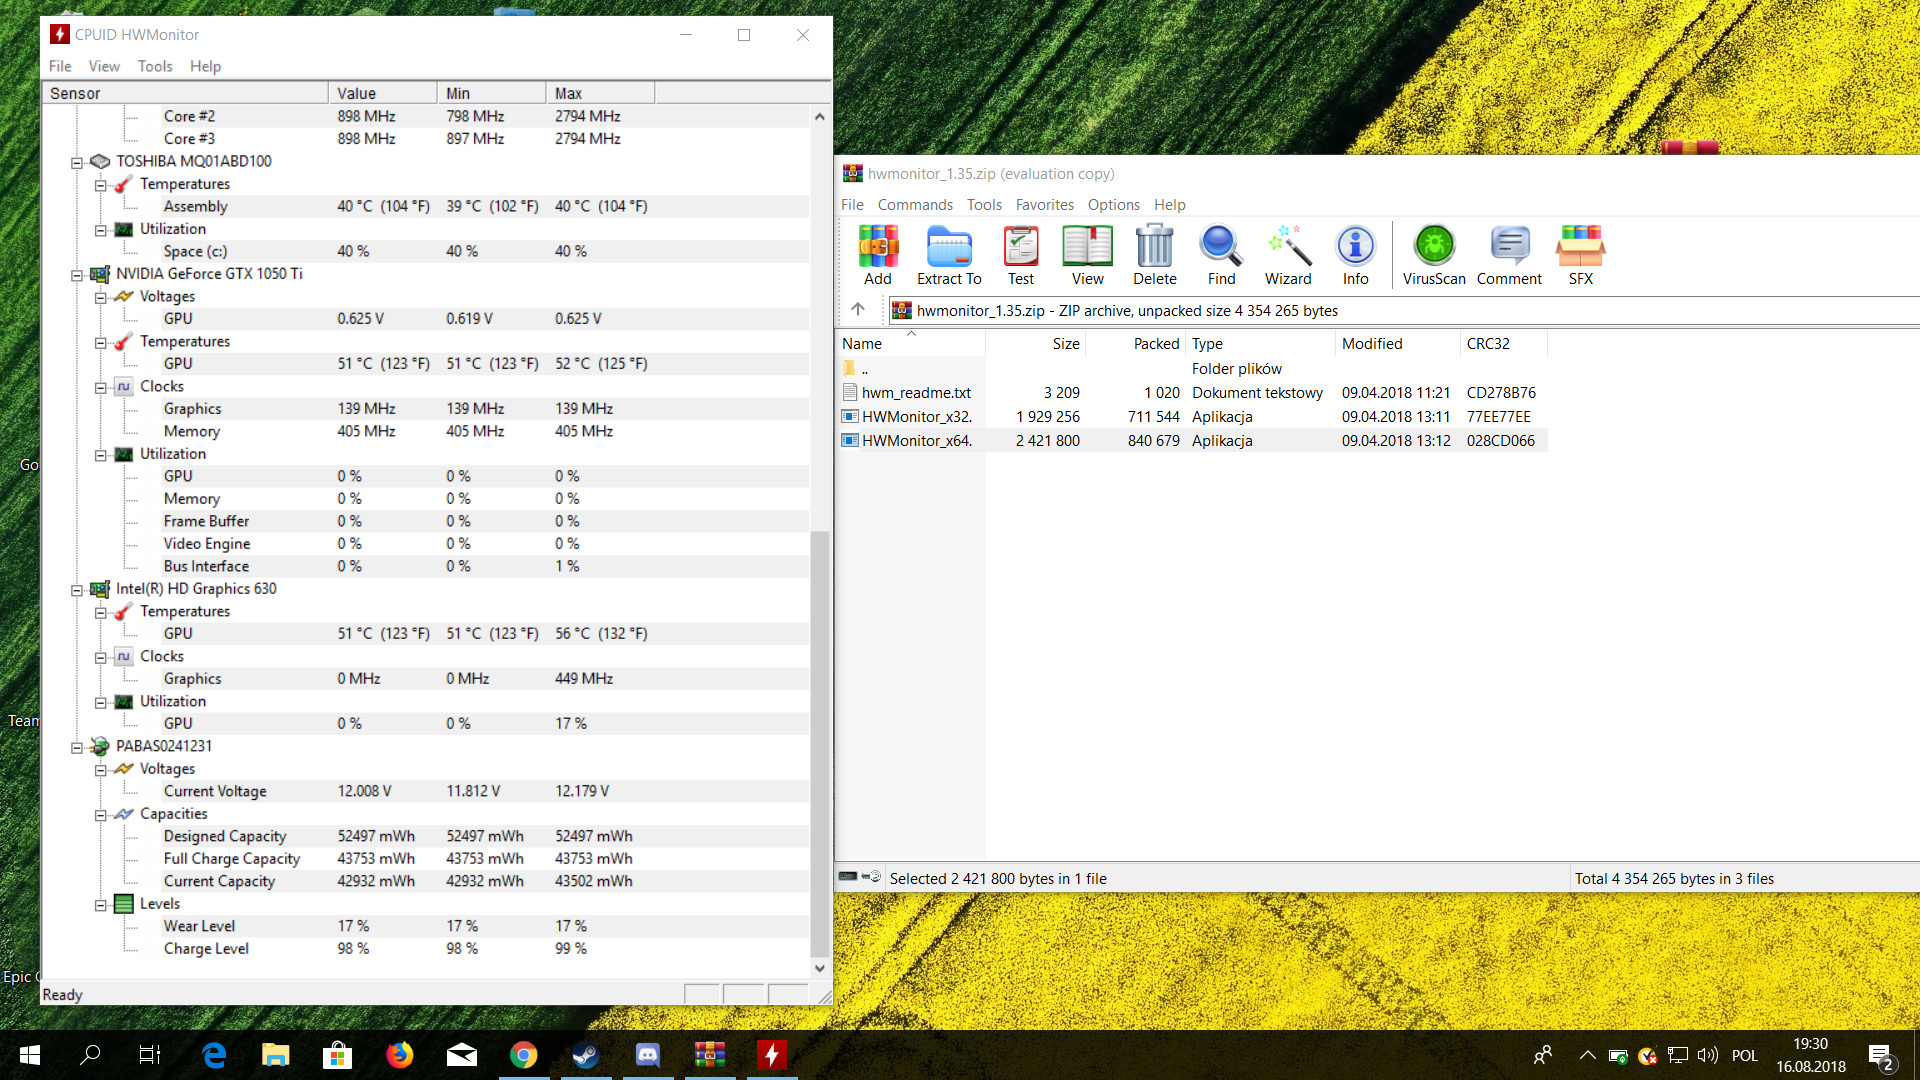Image resolution: width=1920 pixels, height=1080 pixels.
Task: Collapse the NVIDIA GeForce GTX 1050 Ti node
Action: click(77, 275)
